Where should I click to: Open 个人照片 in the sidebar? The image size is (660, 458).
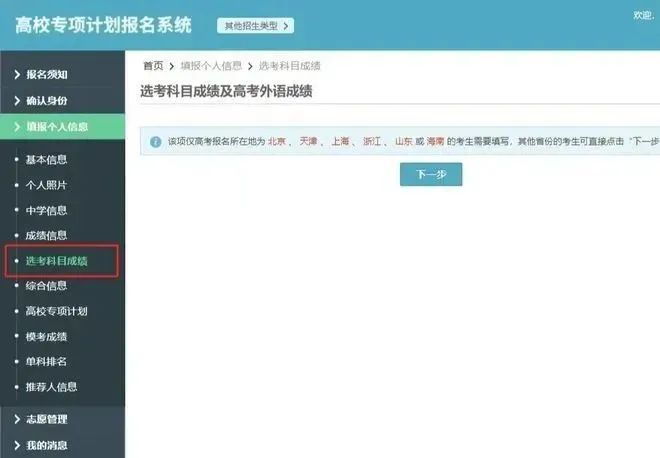(x=46, y=185)
